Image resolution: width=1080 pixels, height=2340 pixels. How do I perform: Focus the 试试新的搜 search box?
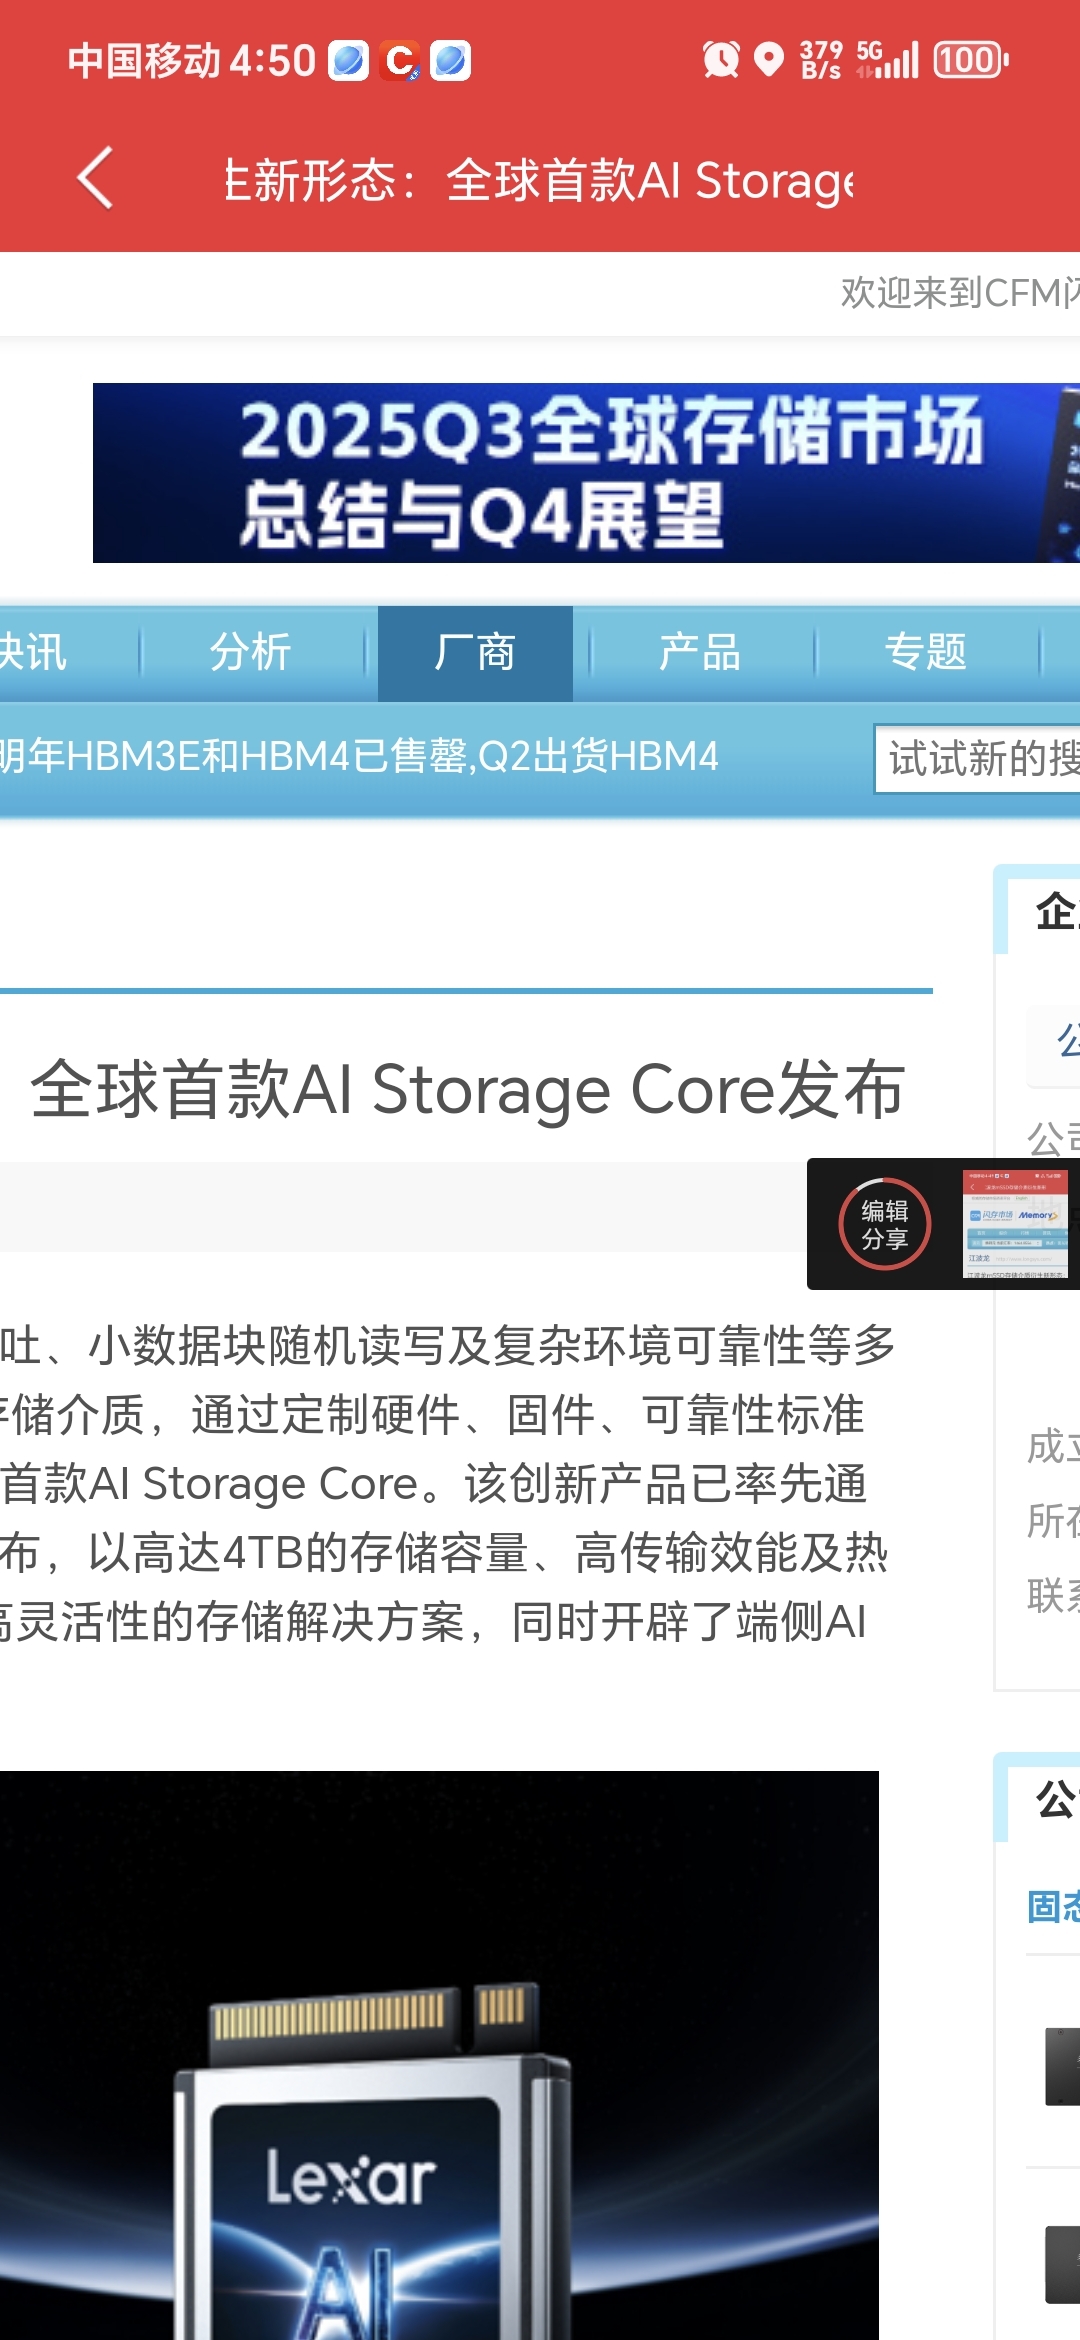click(977, 759)
